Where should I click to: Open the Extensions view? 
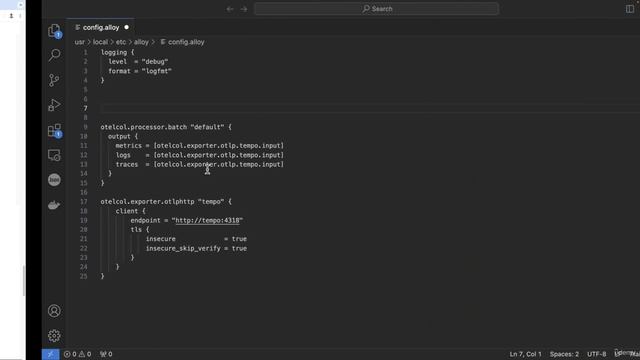pyautogui.click(x=54, y=130)
